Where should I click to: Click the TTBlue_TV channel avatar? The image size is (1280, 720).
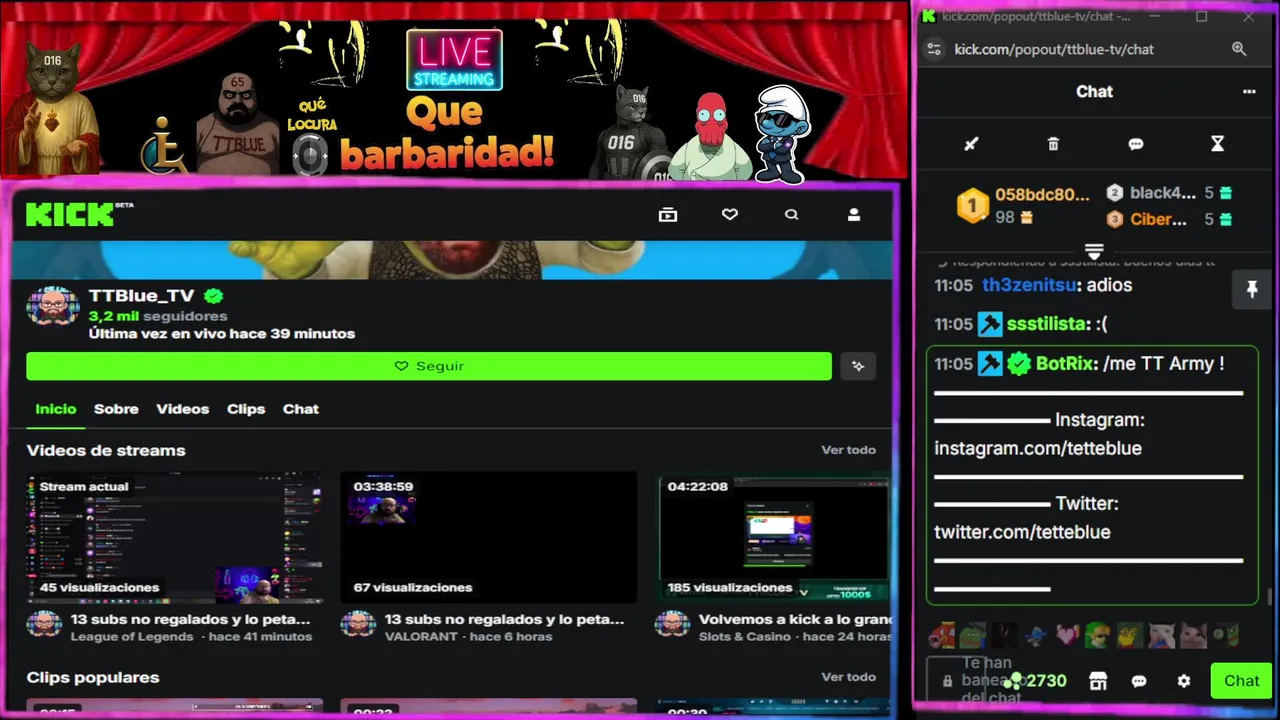coord(53,307)
